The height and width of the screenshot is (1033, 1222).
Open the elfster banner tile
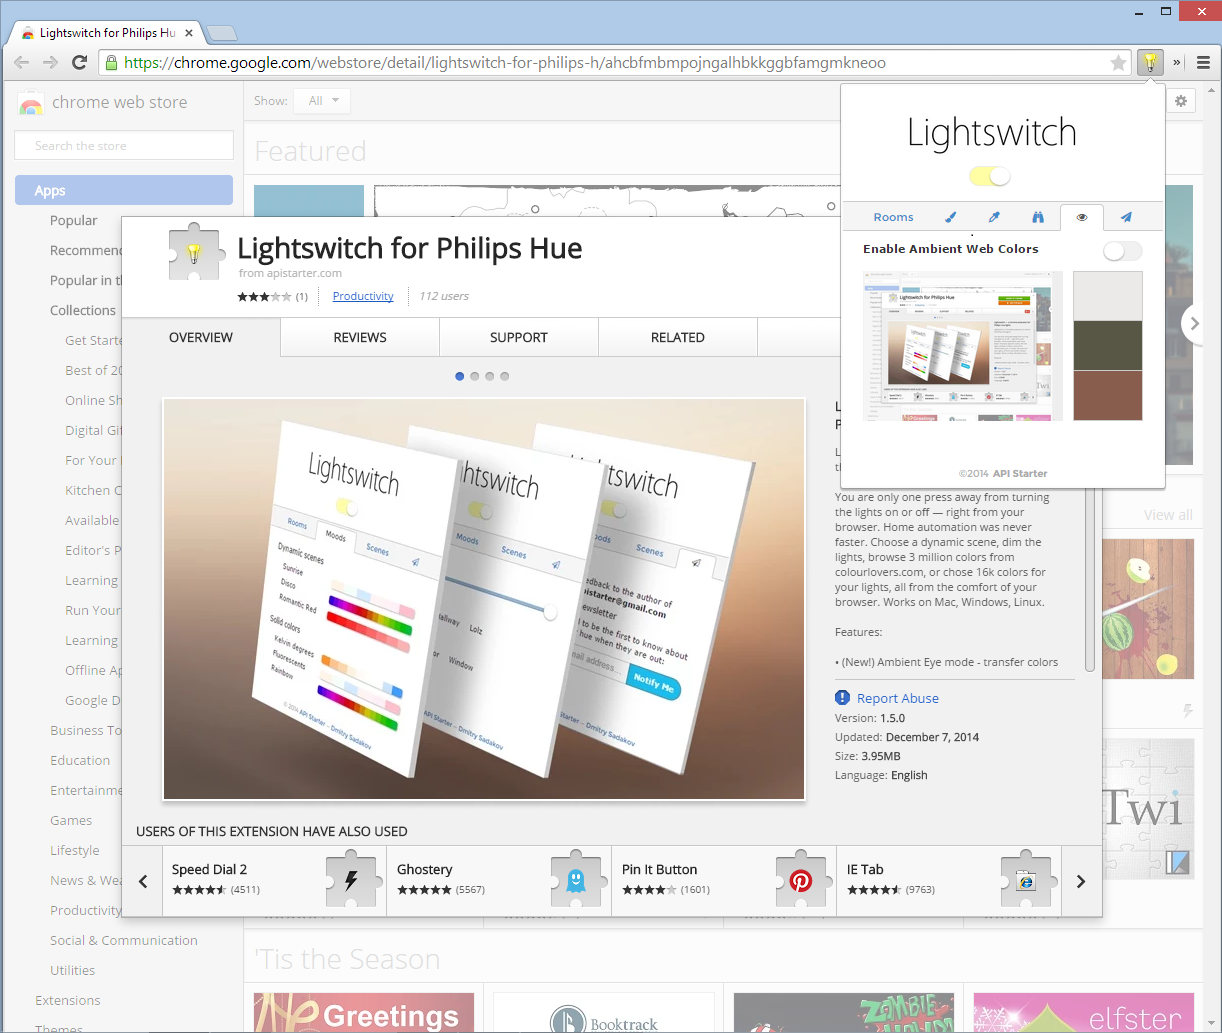tap(1084, 1013)
